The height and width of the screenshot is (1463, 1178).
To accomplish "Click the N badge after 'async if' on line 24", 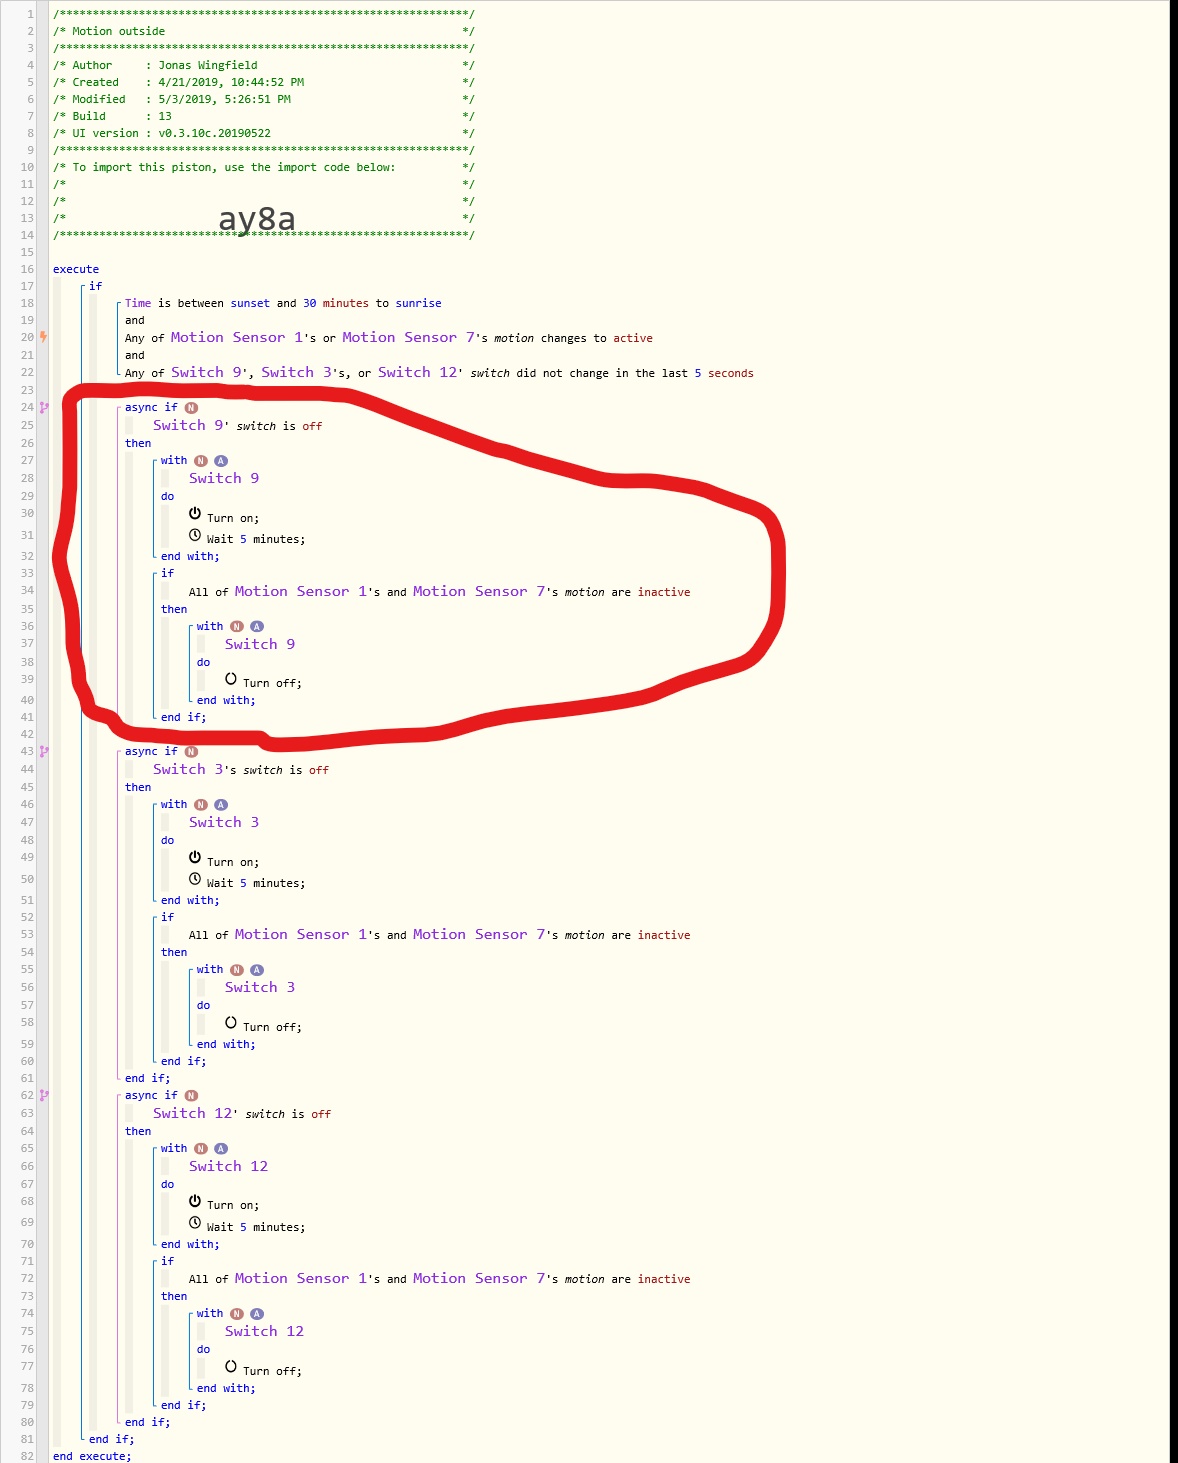I will coord(191,407).
